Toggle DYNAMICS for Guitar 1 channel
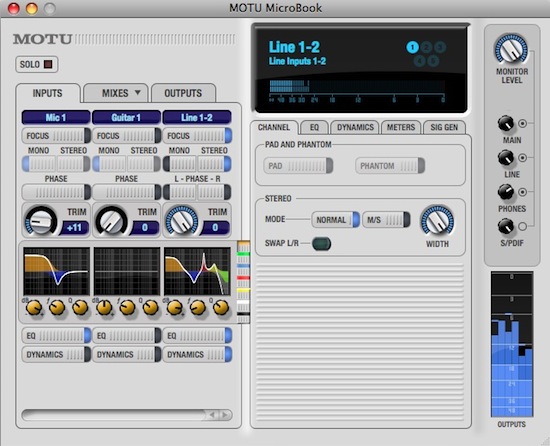550x446 pixels. click(x=127, y=354)
